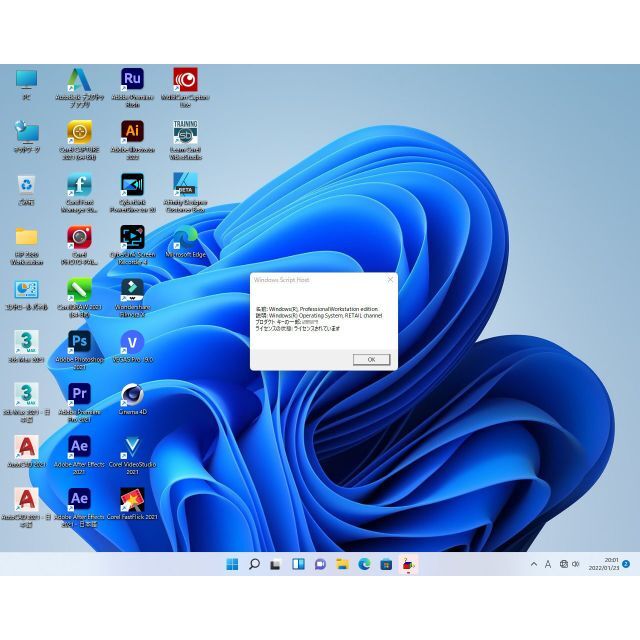Screen dimensions: 640x640
Task: Launch CorelDRAW 2021 shortcut
Action: pos(80,298)
